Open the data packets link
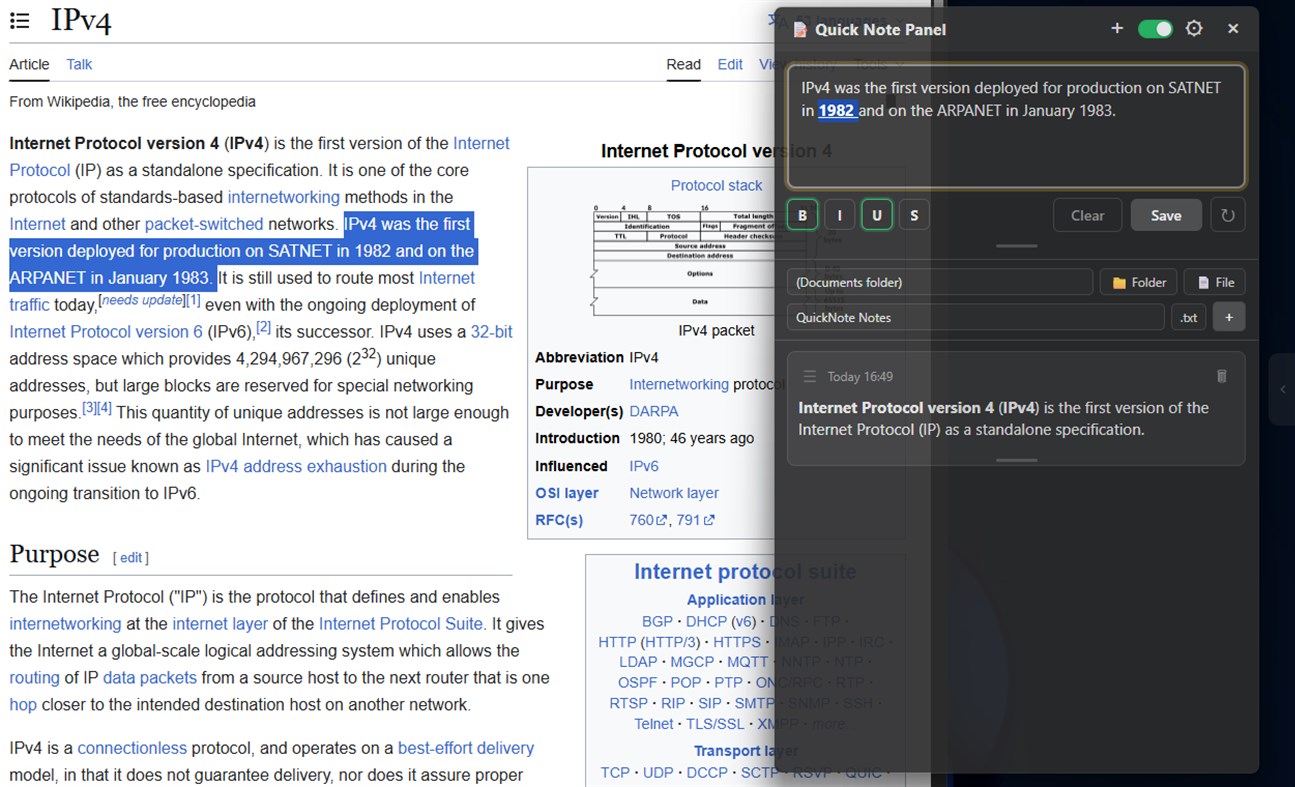1295x787 pixels. click(150, 678)
